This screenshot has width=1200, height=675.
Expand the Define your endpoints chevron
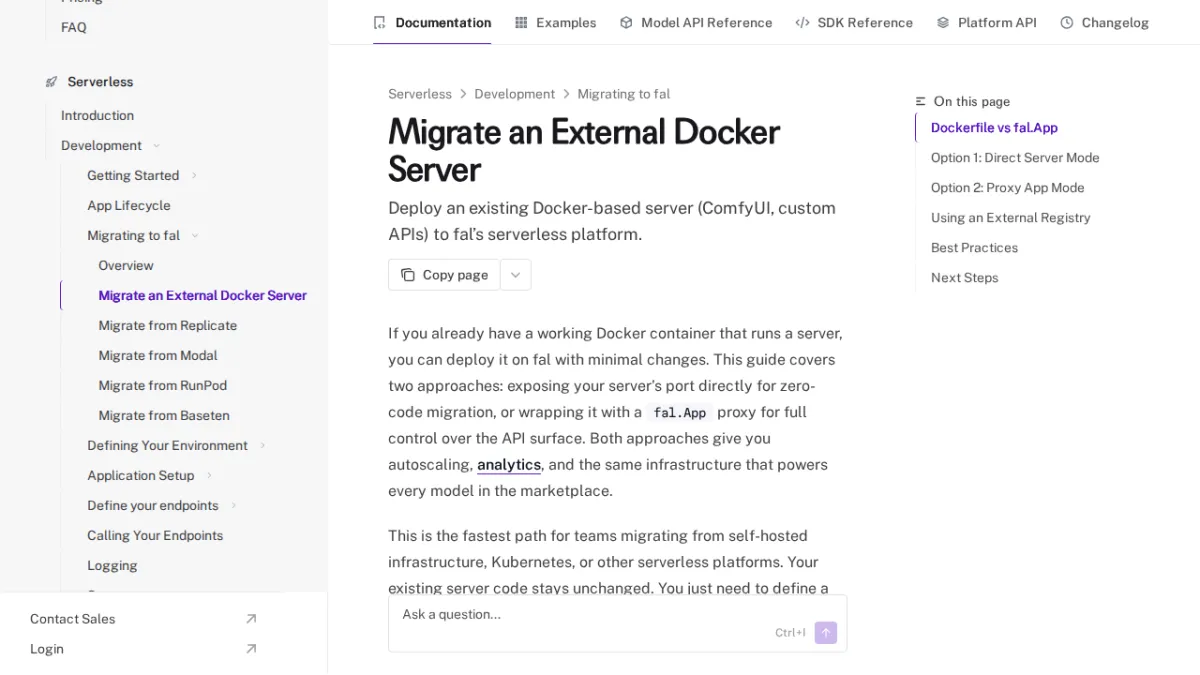(x=233, y=506)
